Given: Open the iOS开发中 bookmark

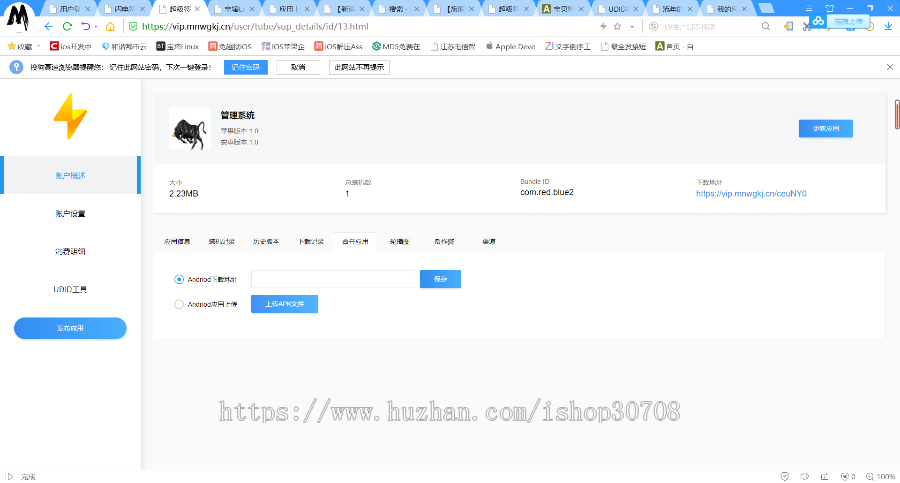Looking at the screenshot, I should (x=71, y=46).
